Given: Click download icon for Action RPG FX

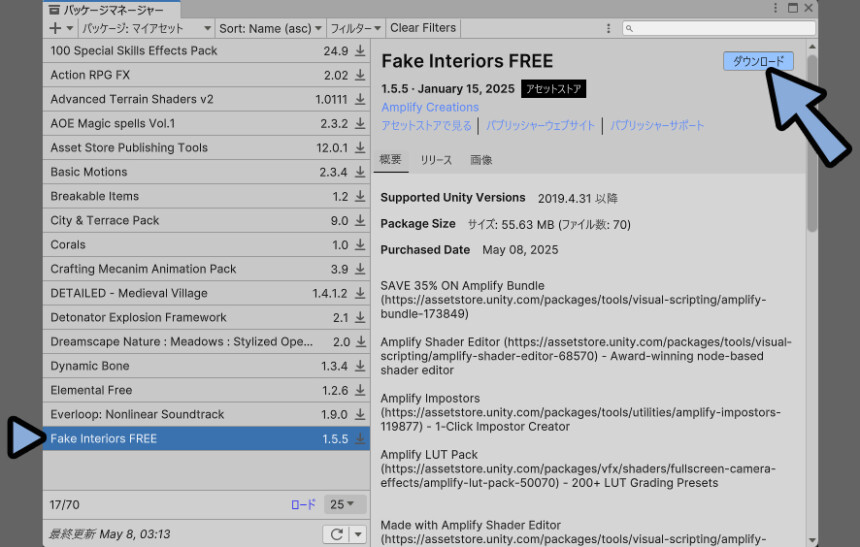Looking at the screenshot, I should (x=360, y=75).
